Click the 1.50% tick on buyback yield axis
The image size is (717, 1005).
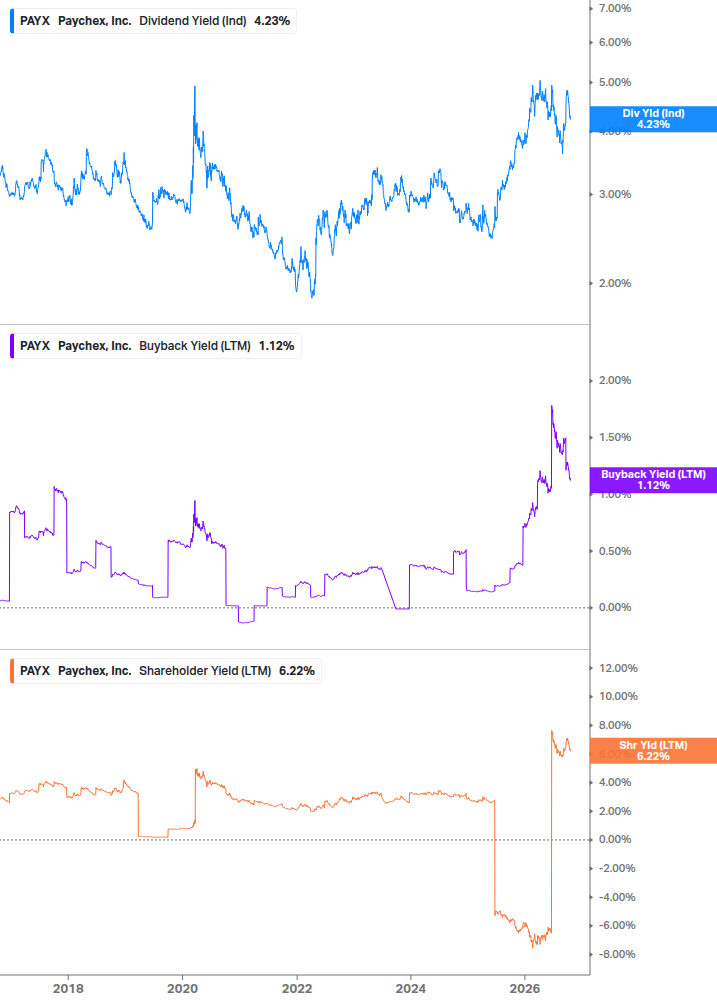tap(614, 437)
